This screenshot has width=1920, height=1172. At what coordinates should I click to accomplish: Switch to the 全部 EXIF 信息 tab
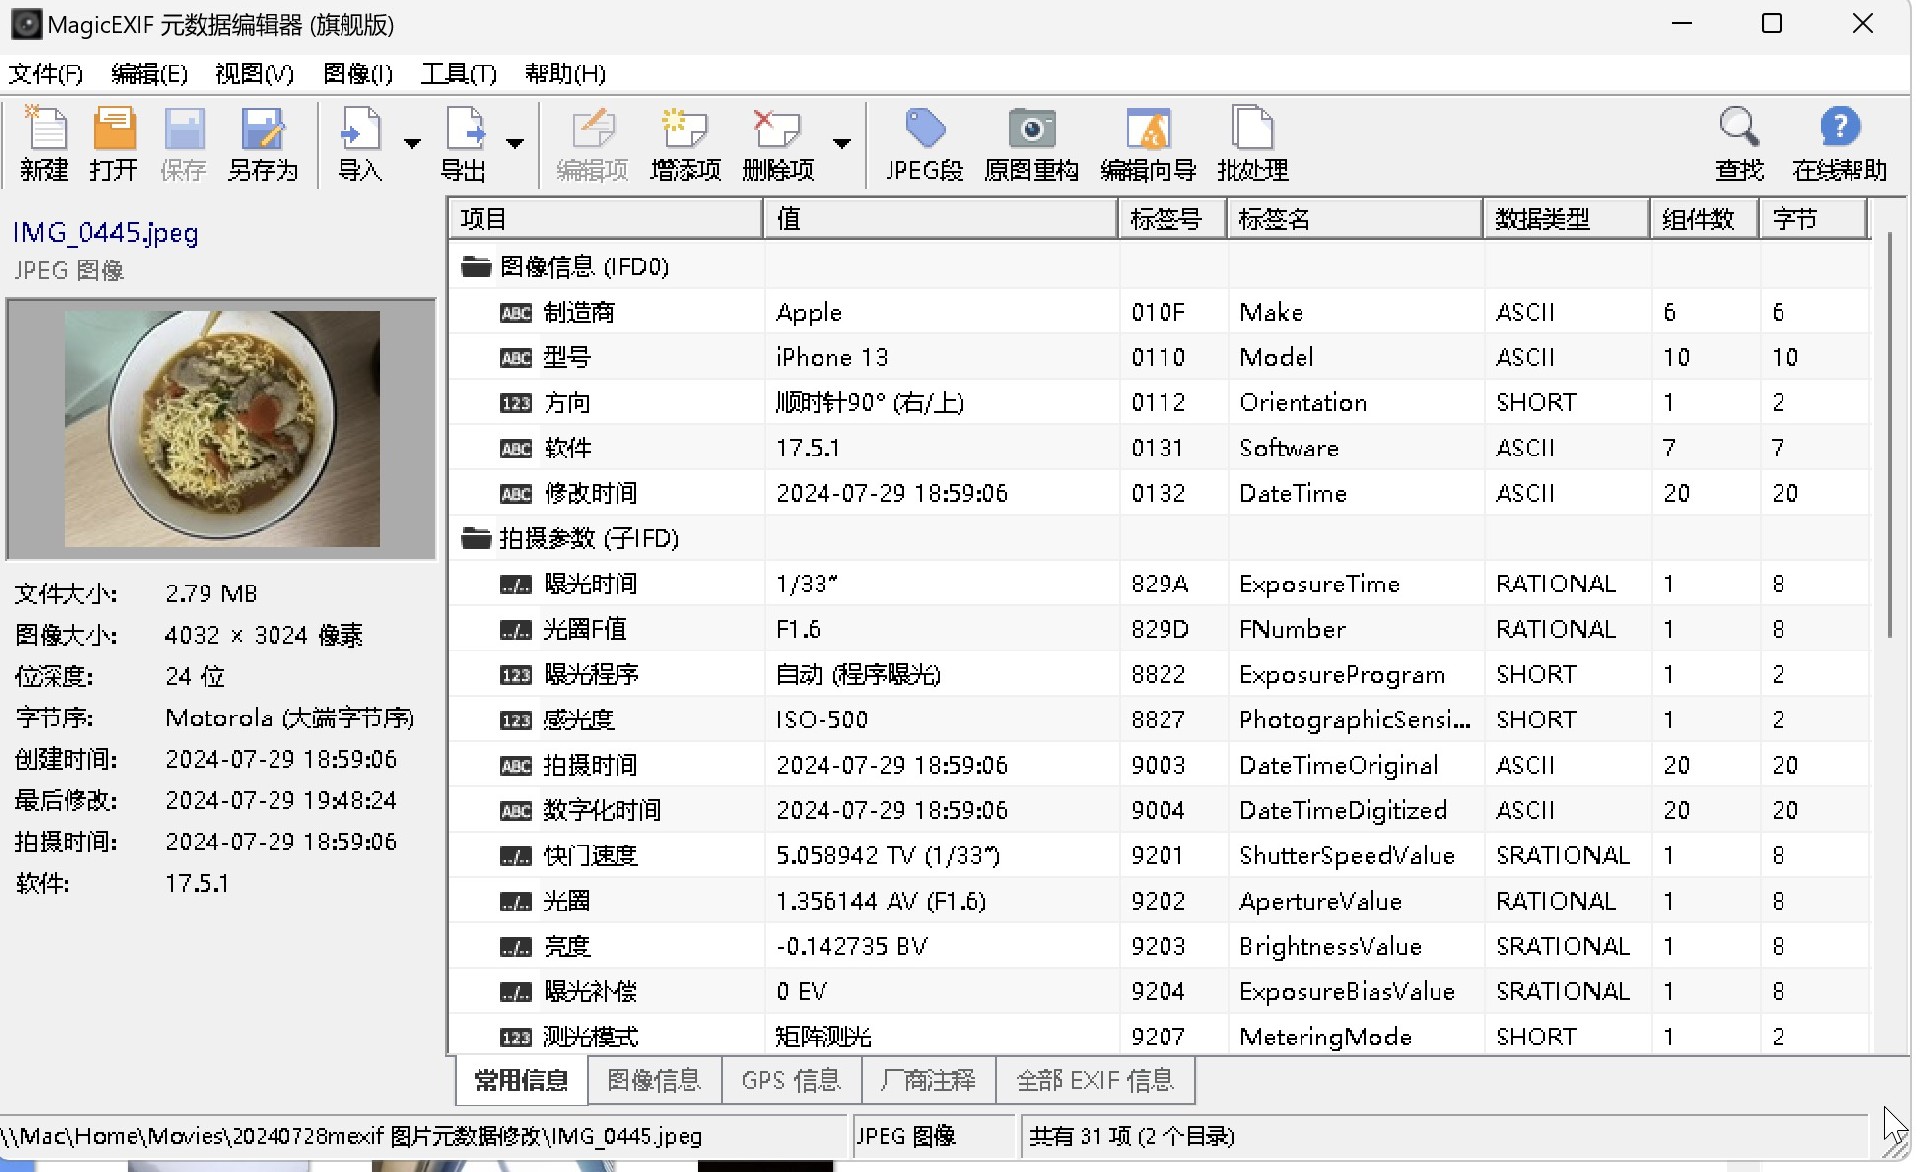[x=1095, y=1080]
